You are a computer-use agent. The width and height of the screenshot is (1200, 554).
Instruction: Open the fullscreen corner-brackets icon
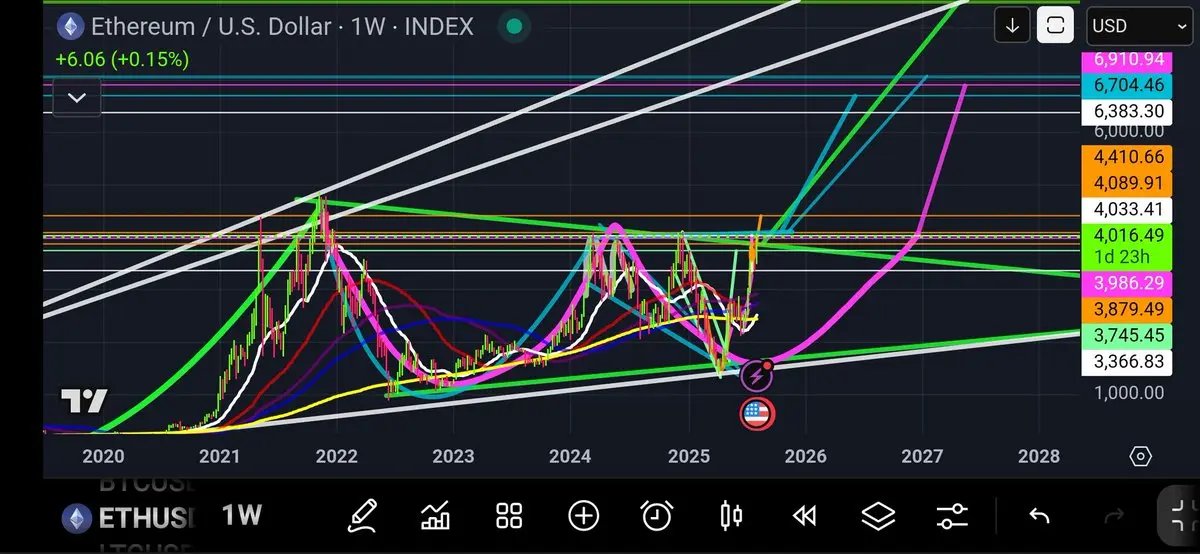click(x=1184, y=516)
